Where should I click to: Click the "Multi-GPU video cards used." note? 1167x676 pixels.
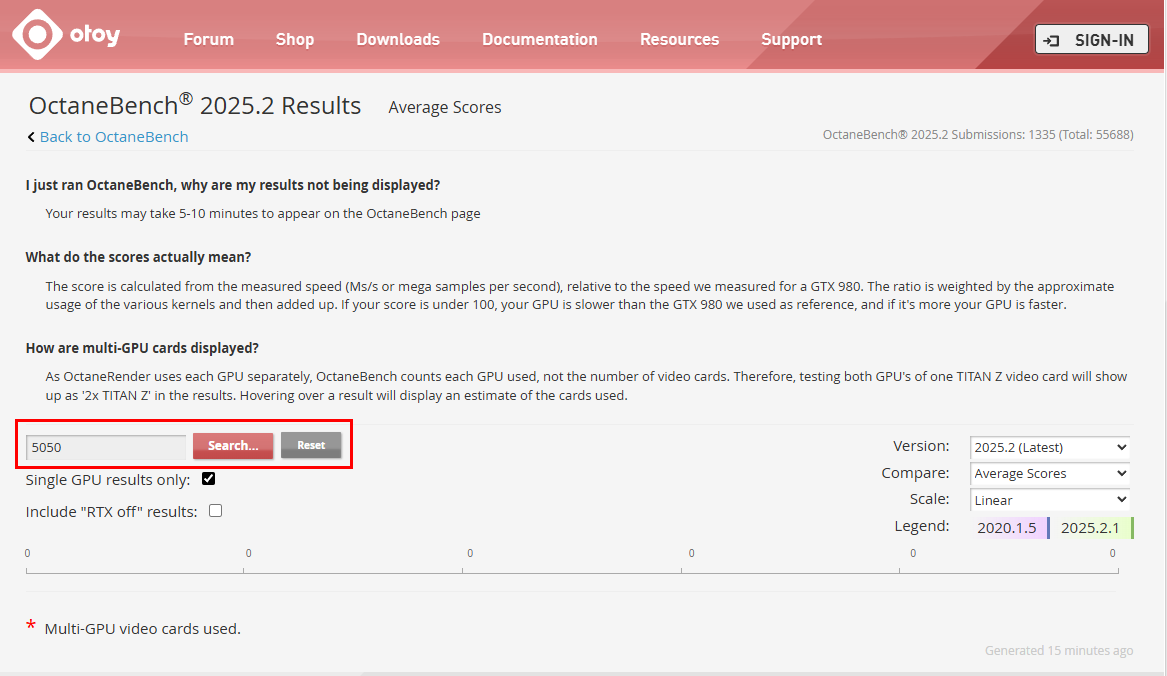(142, 629)
